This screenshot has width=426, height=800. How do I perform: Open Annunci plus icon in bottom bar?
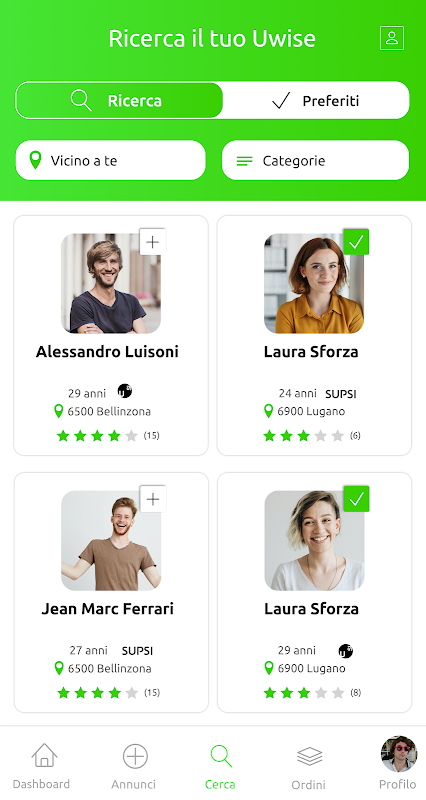pos(135,756)
